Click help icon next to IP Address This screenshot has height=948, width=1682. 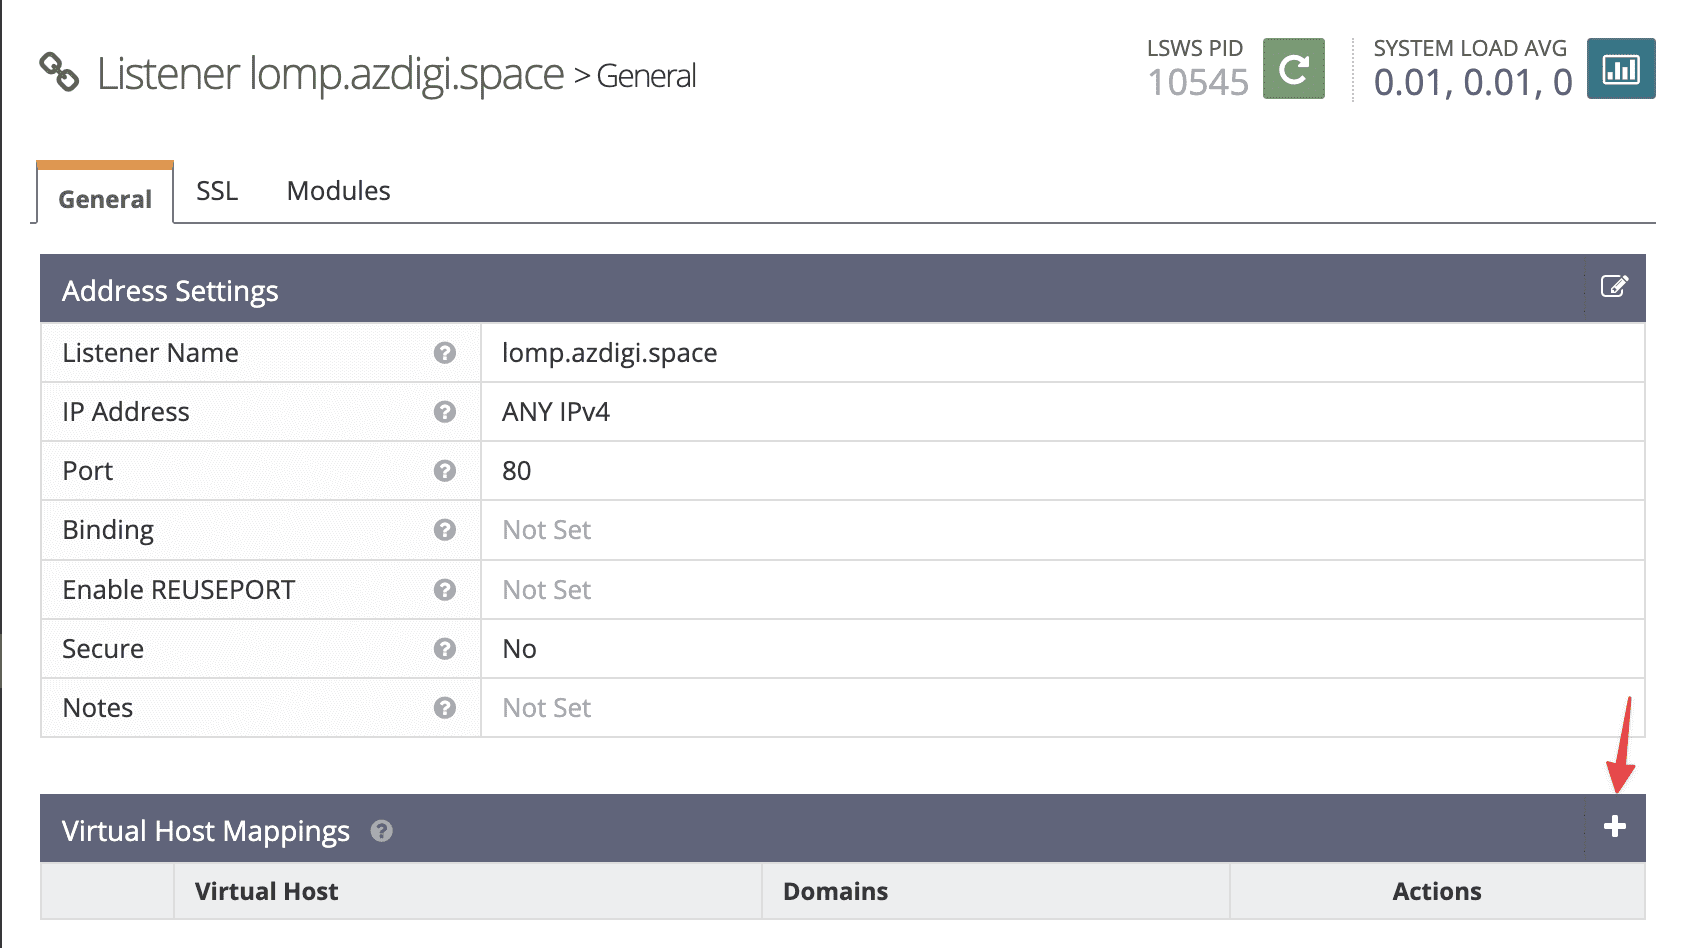pos(445,412)
